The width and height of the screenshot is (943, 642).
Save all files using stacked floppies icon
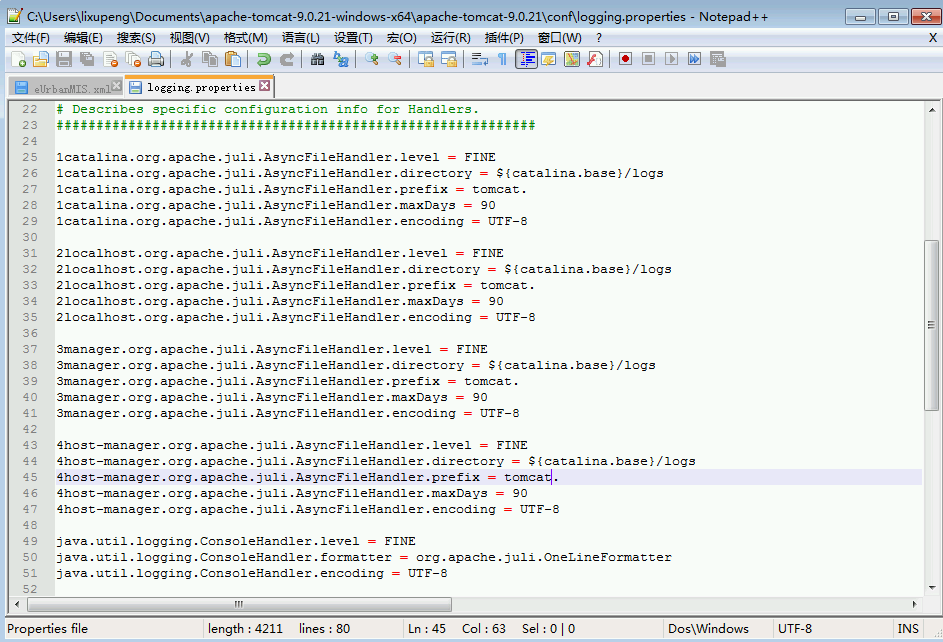pos(87,59)
